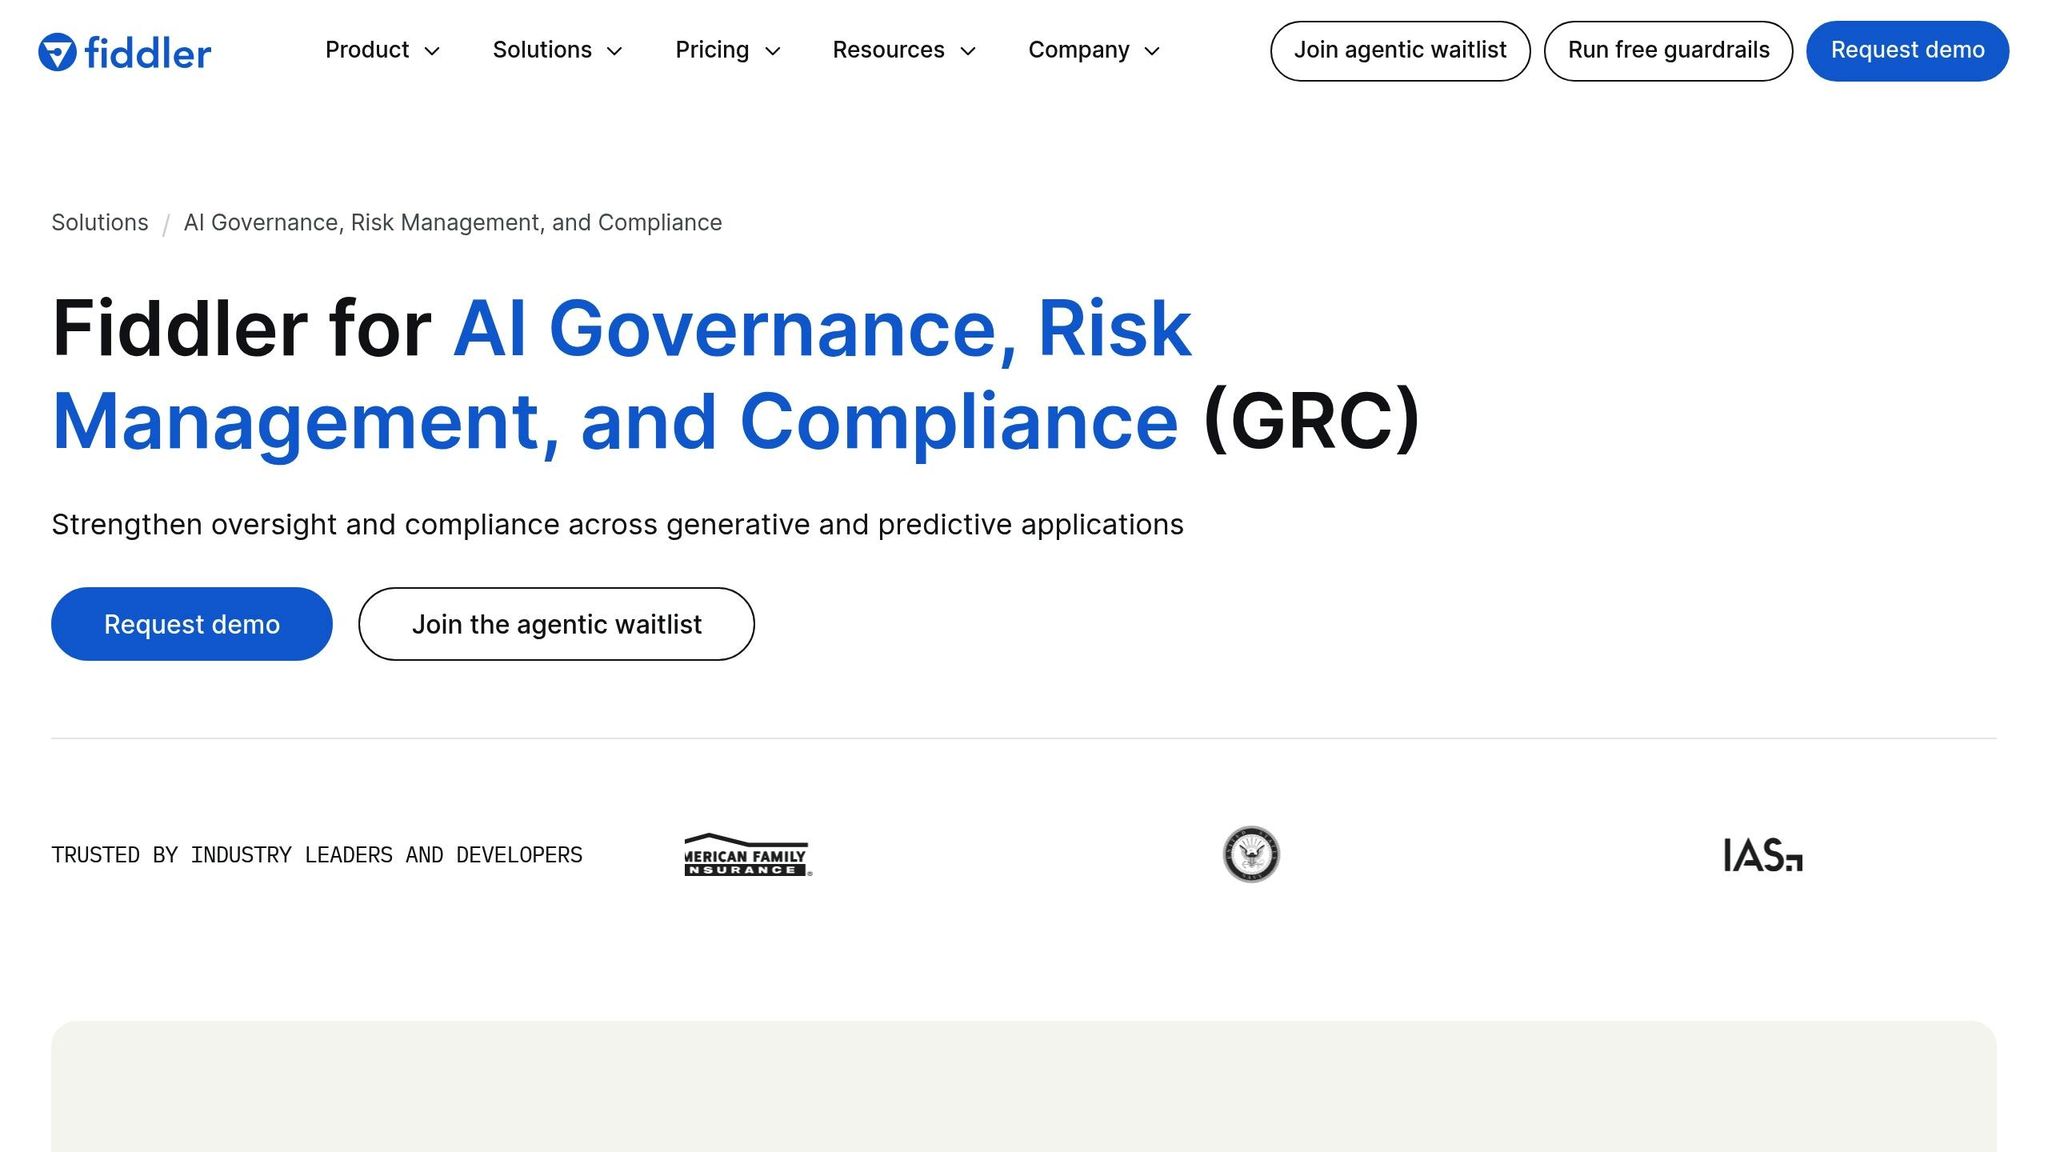This screenshot has width=2048, height=1152.
Task: Click the chevron next to Solutions
Action: pyautogui.click(x=615, y=51)
